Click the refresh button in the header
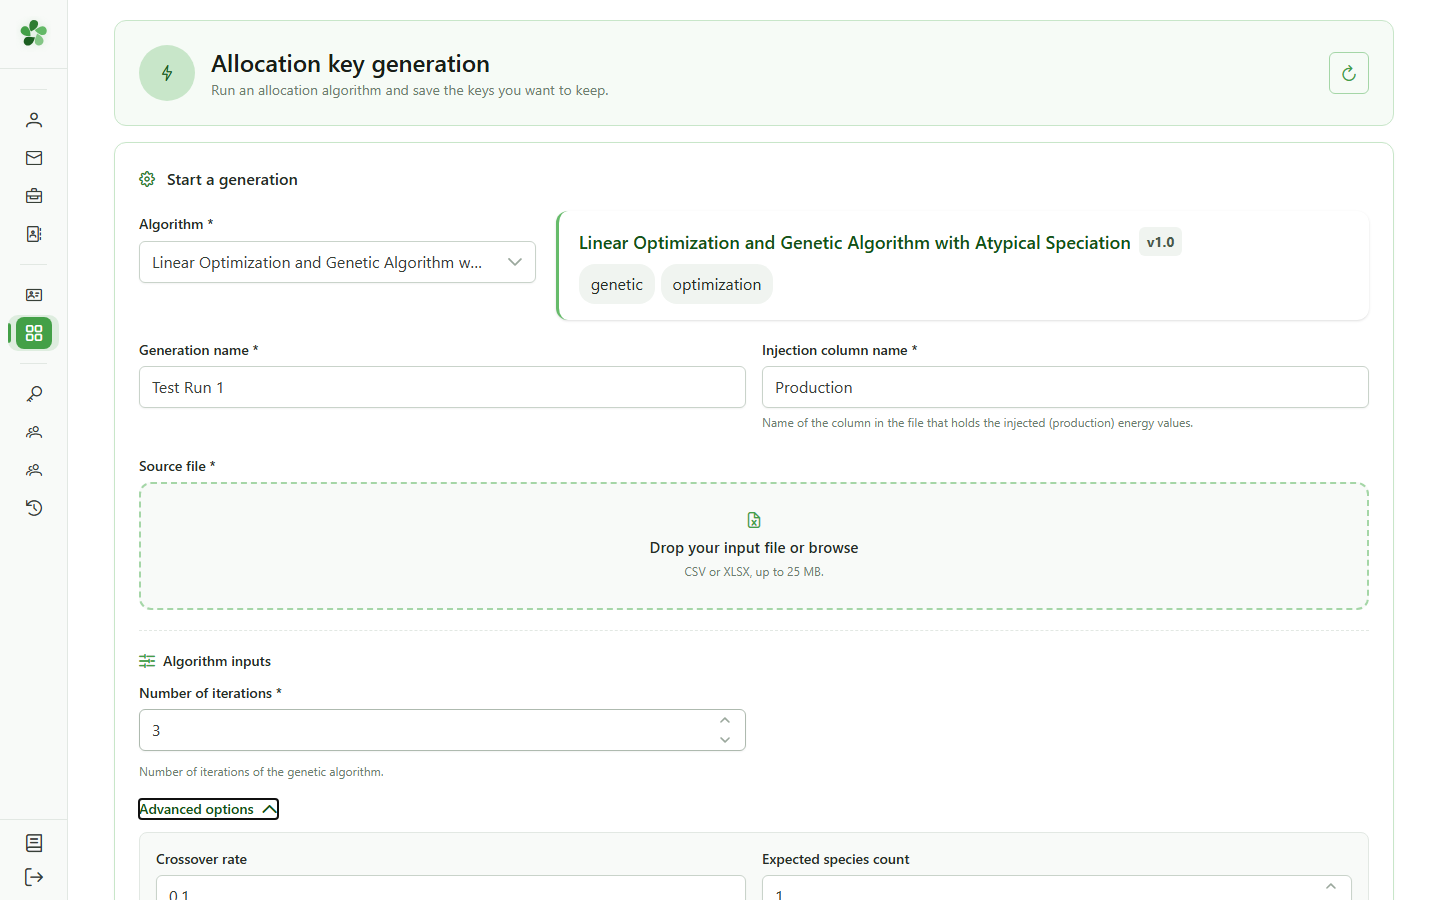 (1349, 73)
